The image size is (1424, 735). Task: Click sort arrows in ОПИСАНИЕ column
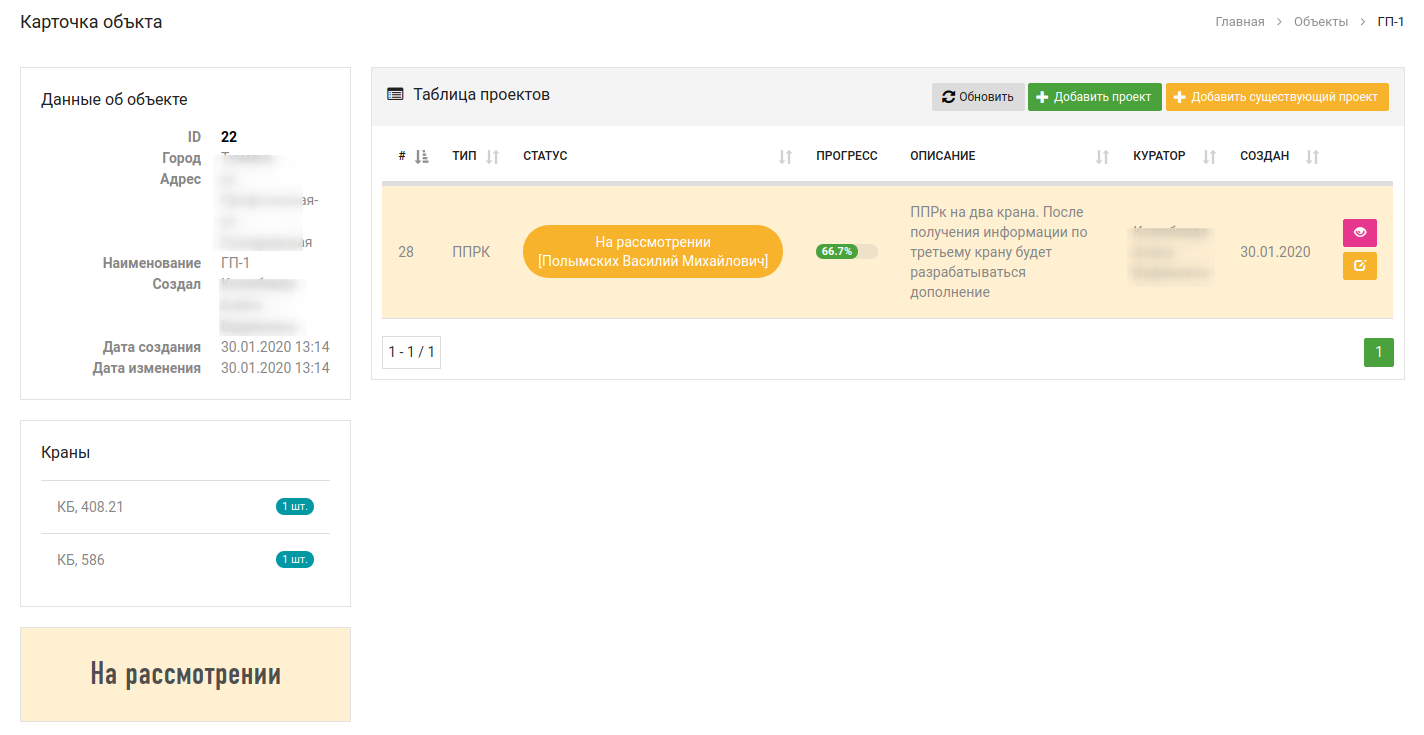click(1102, 156)
